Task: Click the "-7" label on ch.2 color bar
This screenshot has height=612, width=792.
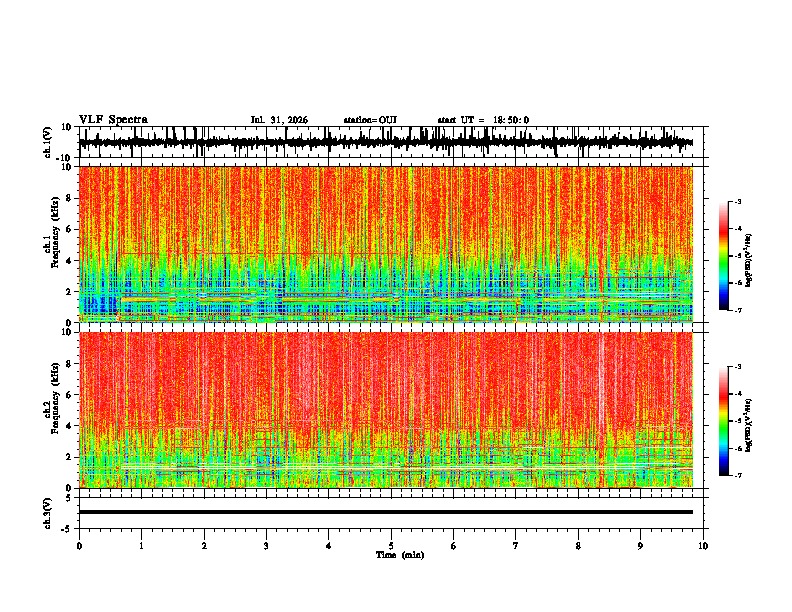Action: click(x=737, y=476)
